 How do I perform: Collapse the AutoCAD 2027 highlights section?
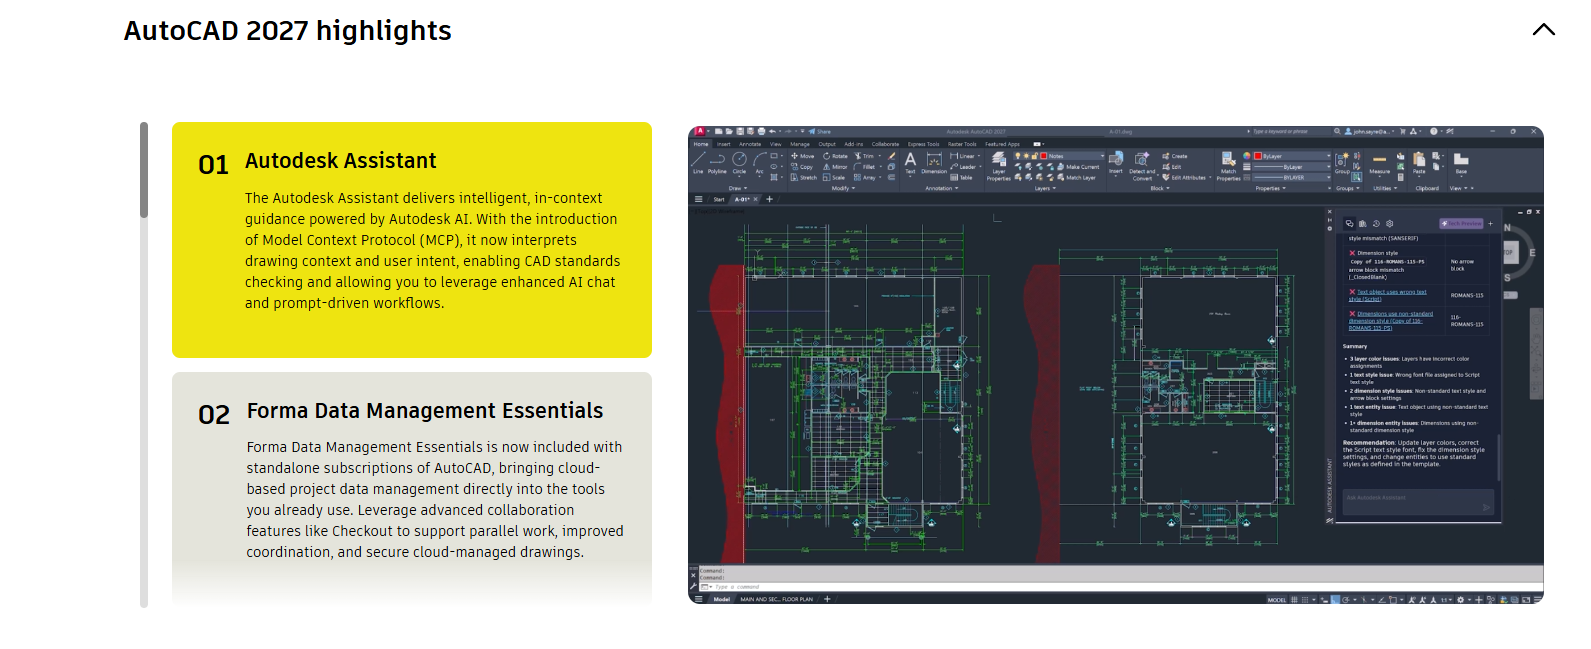click(1543, 30)
